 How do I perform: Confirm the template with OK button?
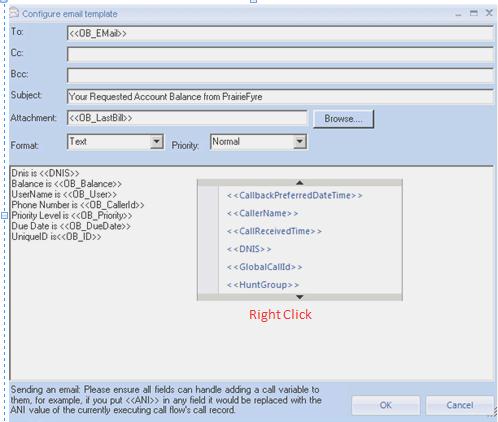click(x=386, y=405)
